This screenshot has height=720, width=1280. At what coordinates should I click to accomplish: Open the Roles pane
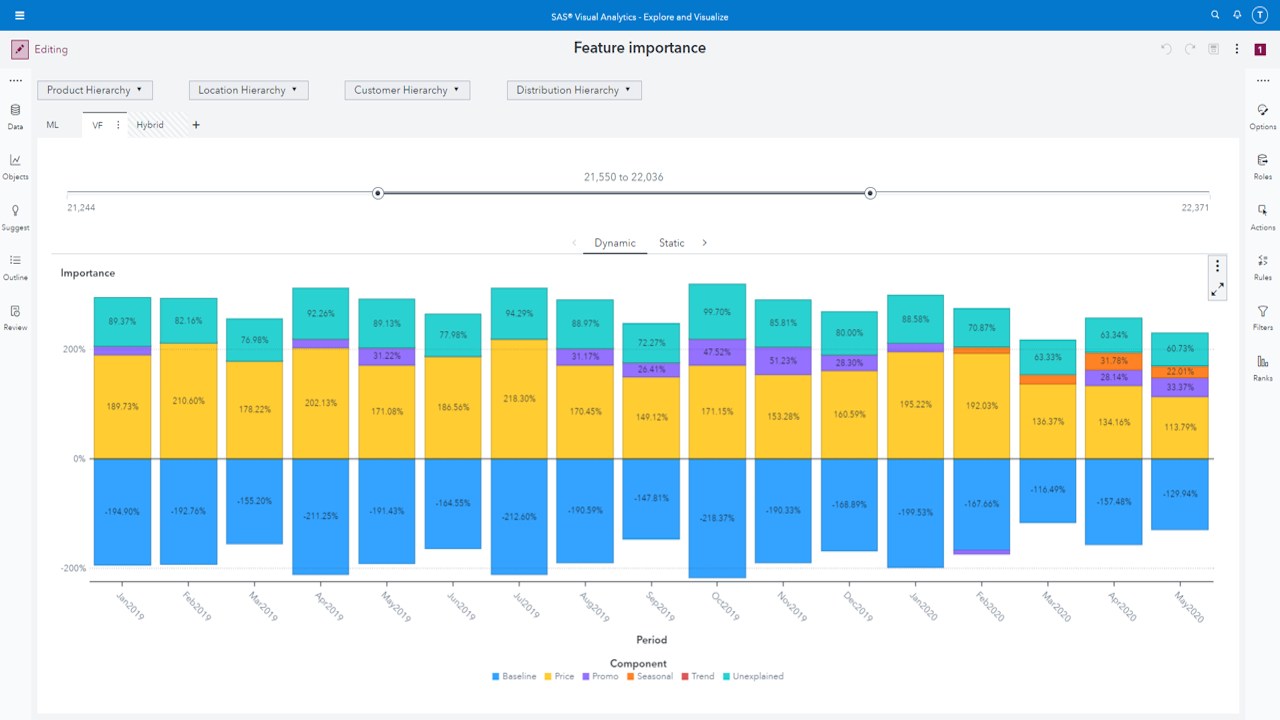[x=1263, y=166]
